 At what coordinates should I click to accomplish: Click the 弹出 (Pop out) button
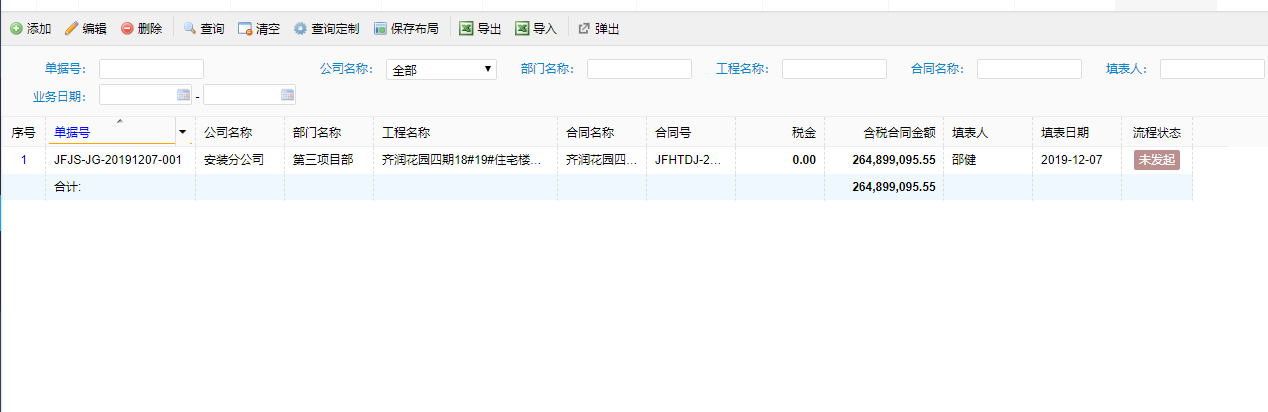click(599, 29)
